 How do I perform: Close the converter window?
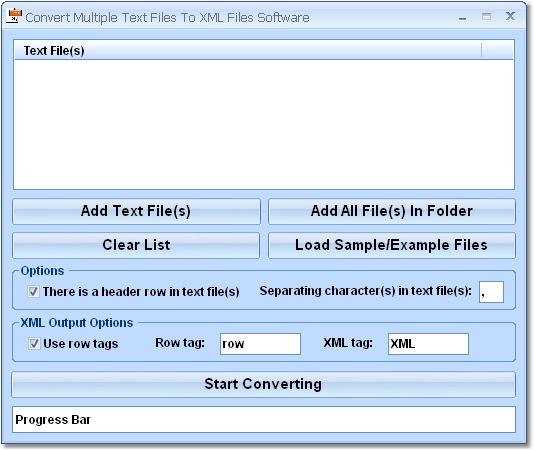pos(510,16)
